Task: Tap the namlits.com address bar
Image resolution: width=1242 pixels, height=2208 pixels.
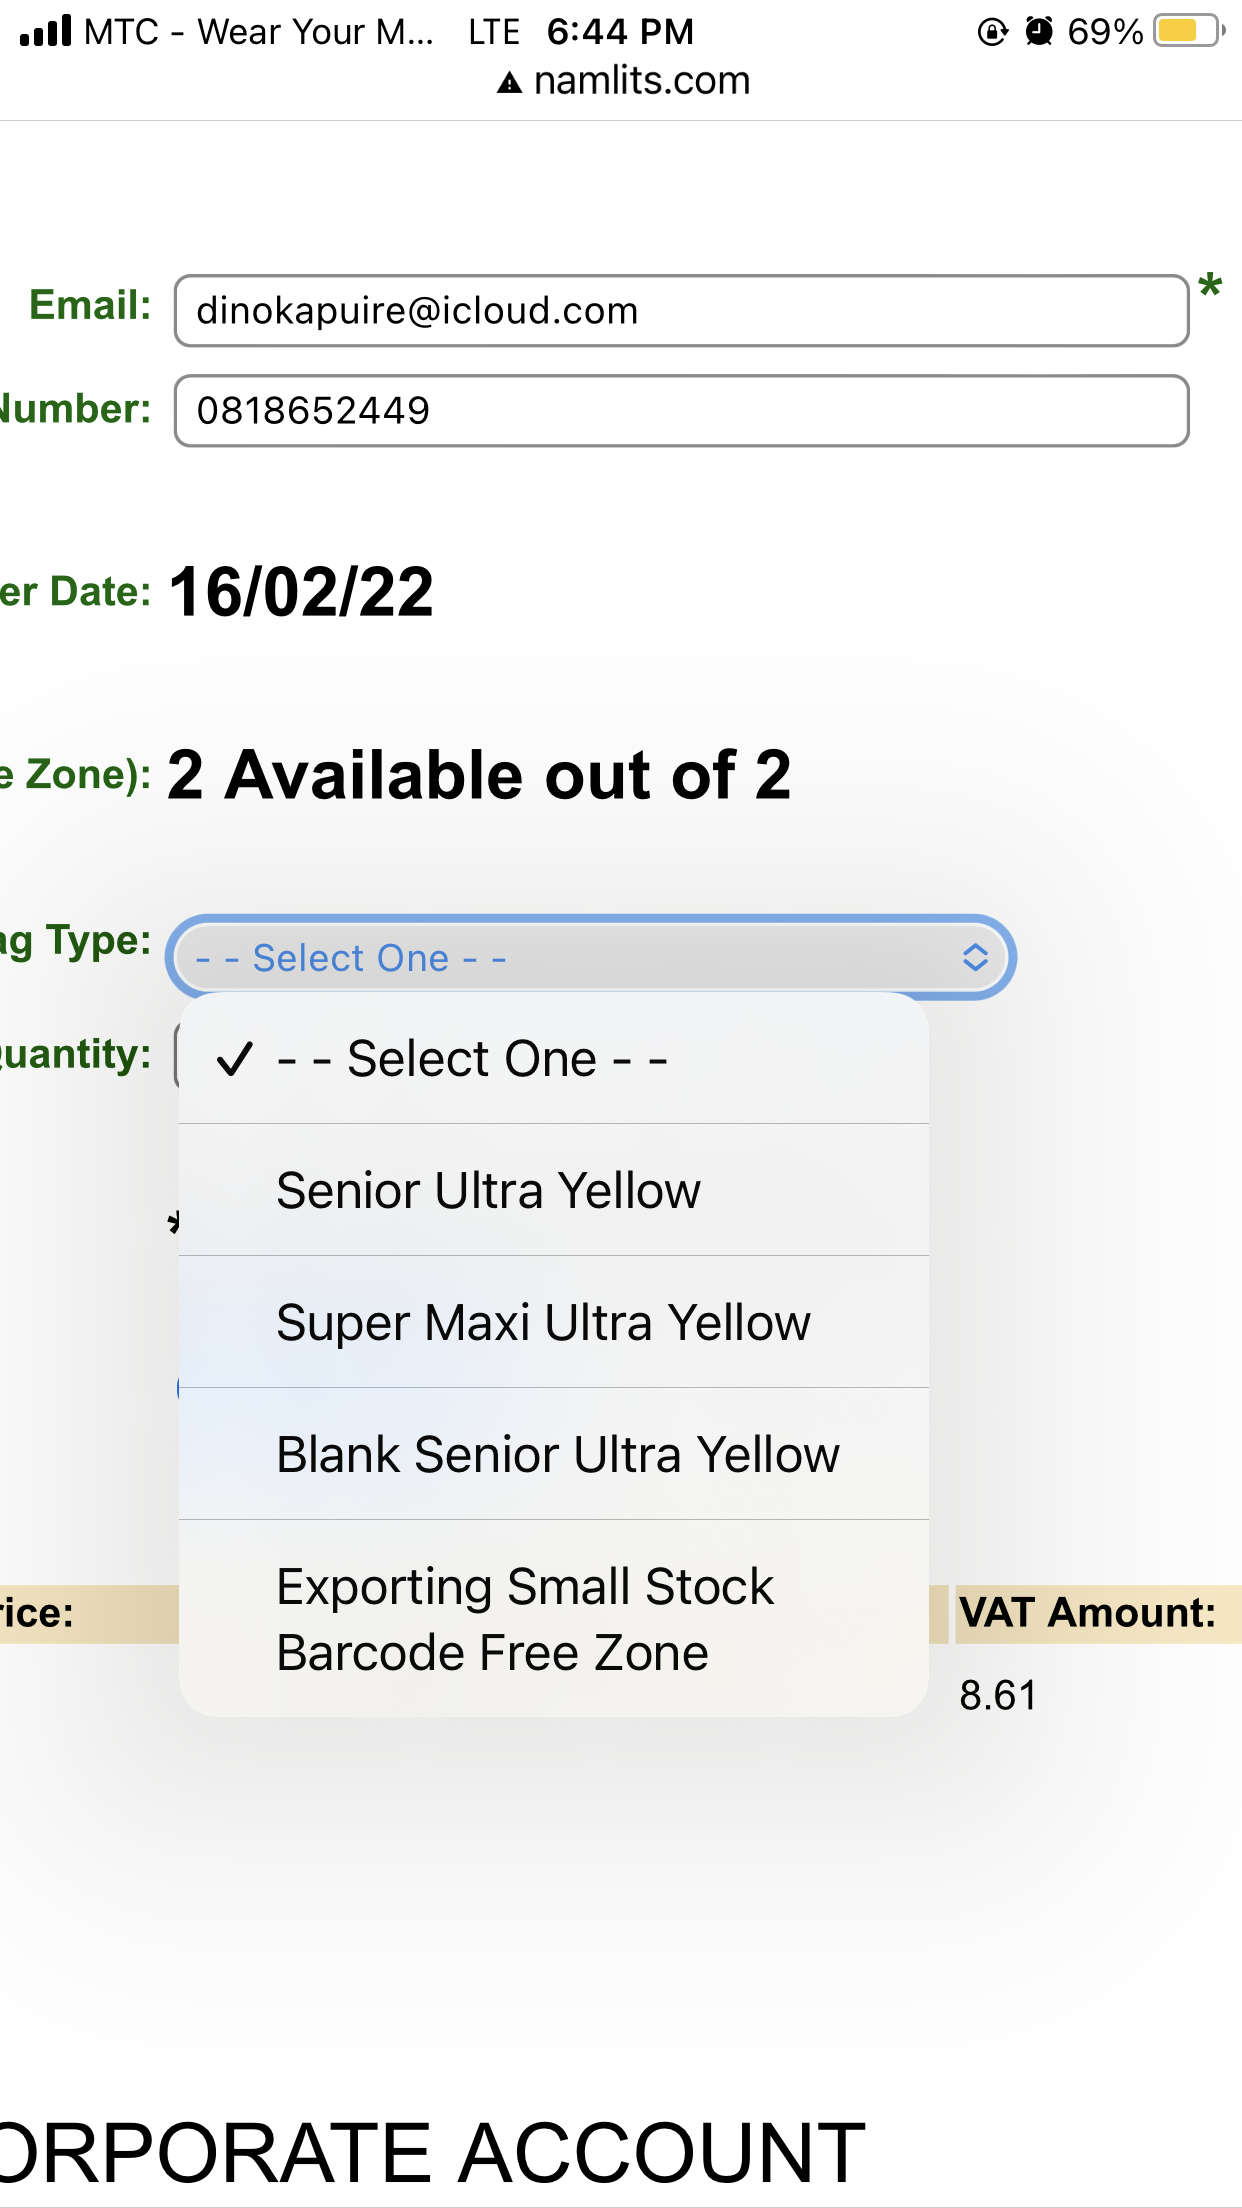Action: click(x=640, y=81)
